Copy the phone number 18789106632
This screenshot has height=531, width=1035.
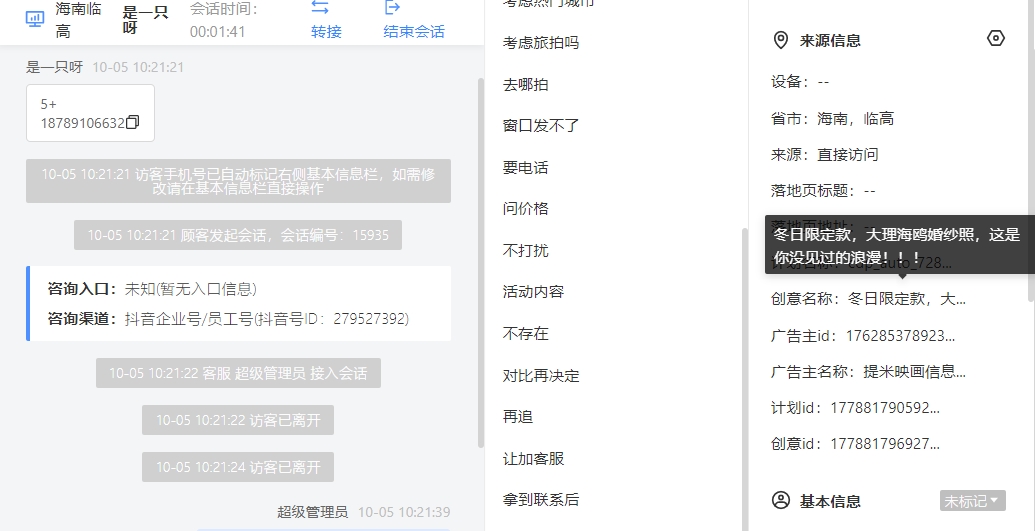click(133, 122)
